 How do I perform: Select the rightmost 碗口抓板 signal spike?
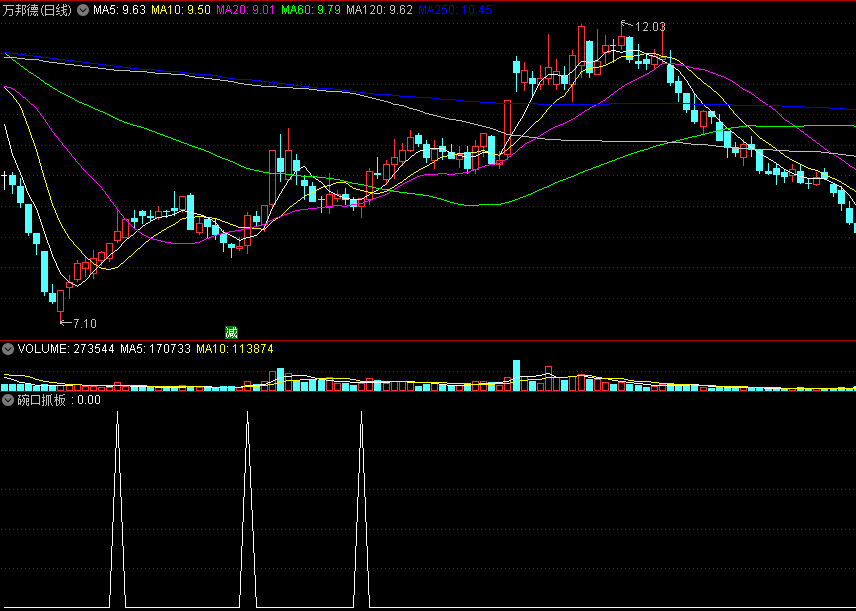click(361, 509)
